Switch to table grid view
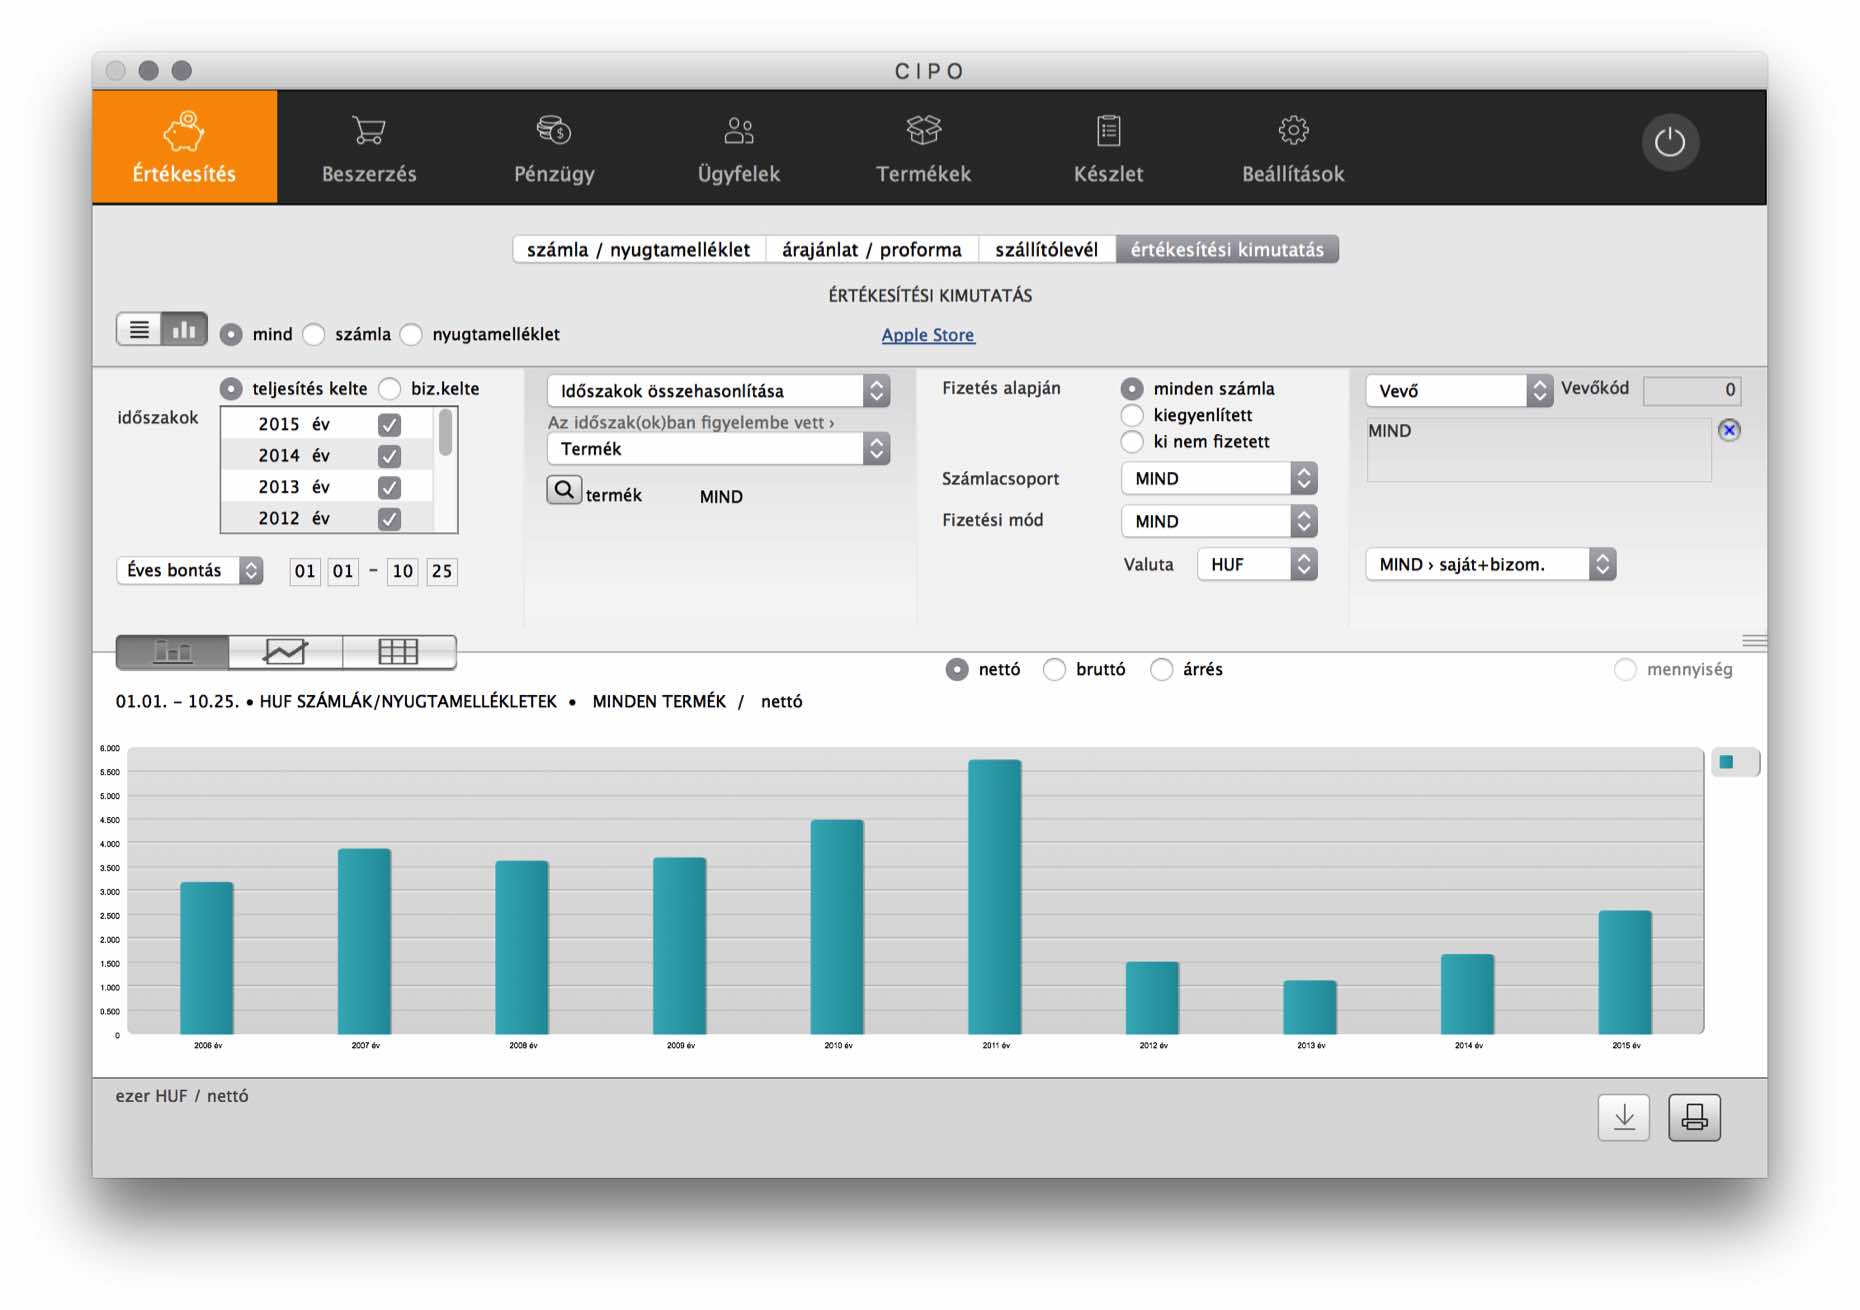The image size is (1860, 1310). 398,652
